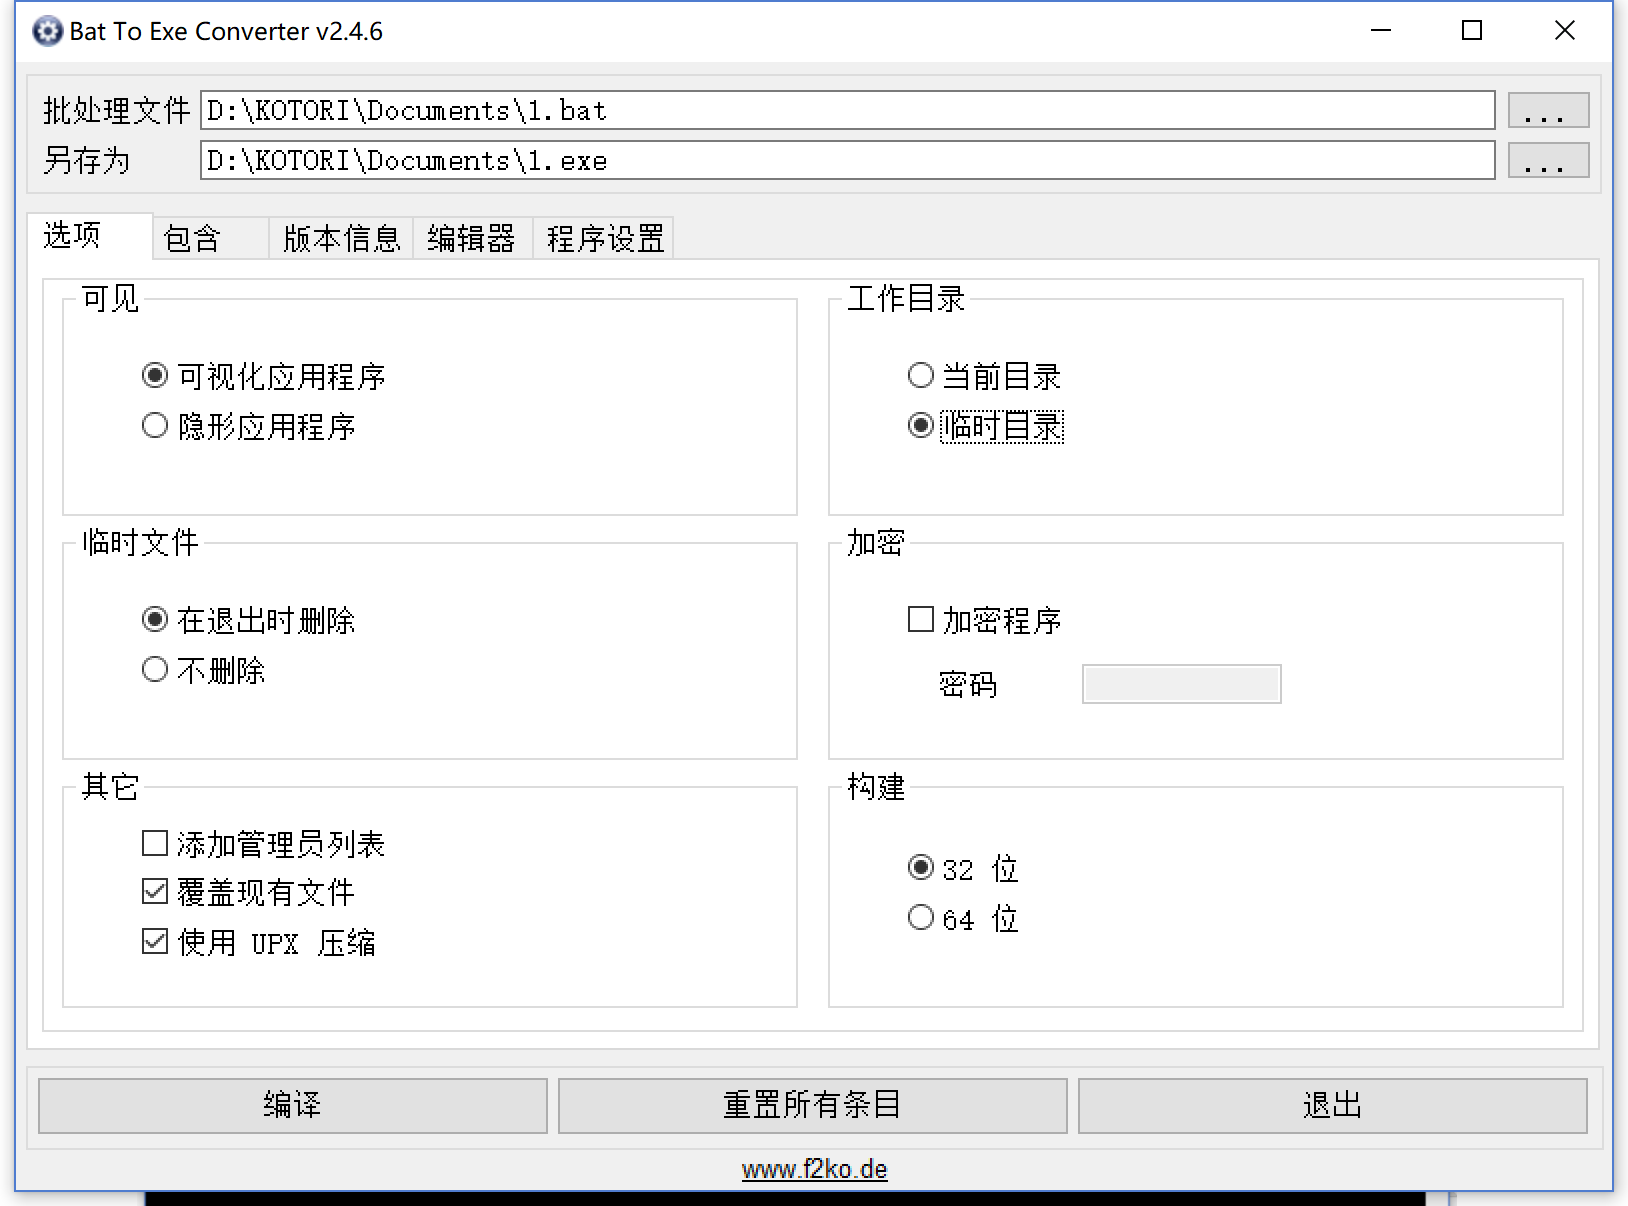
Task: Click the 批处理文件 path field
Action: coord(848,110)
